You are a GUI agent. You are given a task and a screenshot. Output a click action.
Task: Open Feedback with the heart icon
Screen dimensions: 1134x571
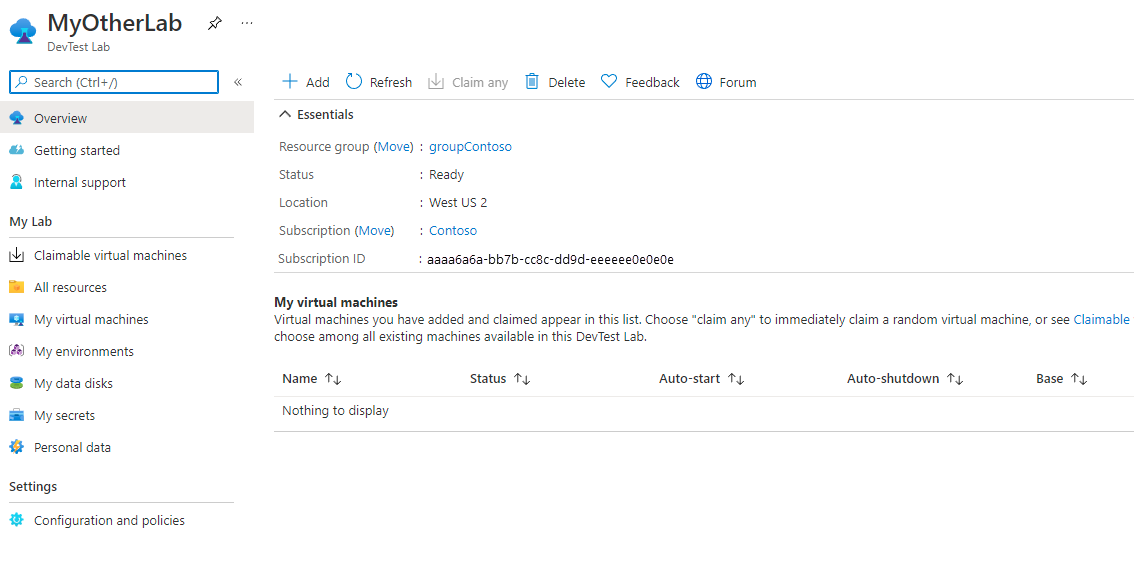(609, 82)
